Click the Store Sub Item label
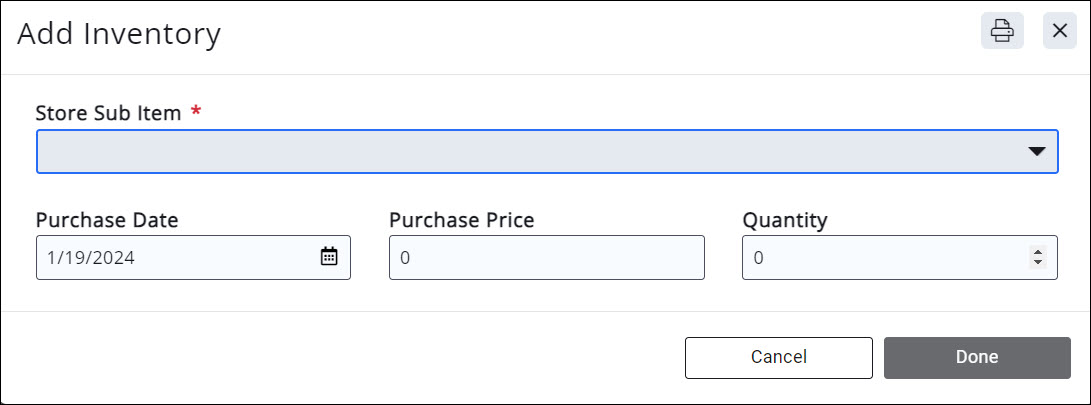The image size is (1091, 405). click(108, 113)
